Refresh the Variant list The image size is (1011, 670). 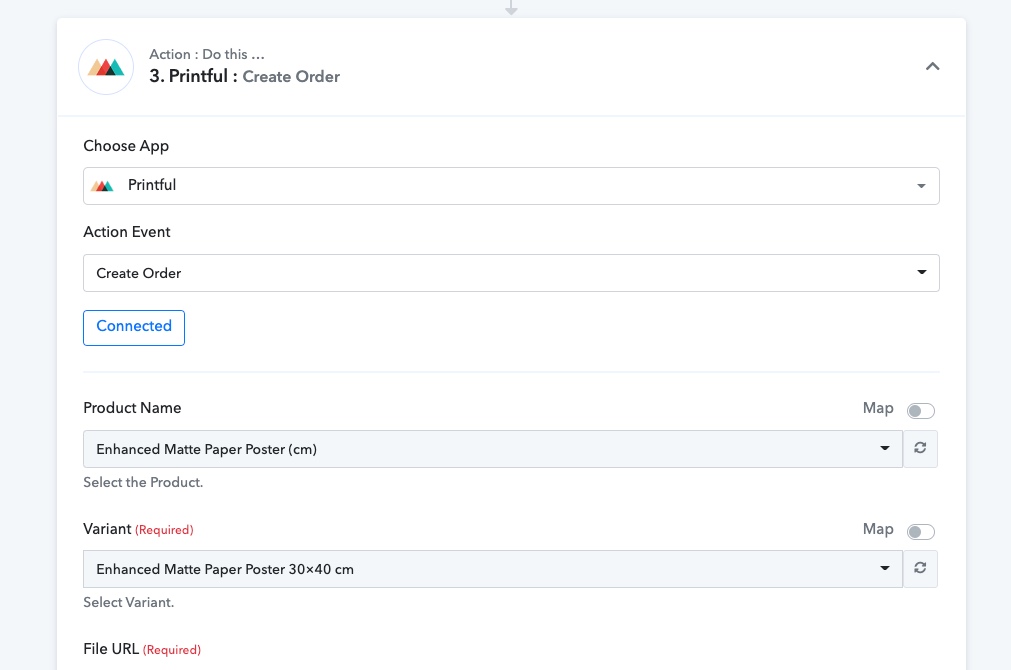[x=920, y=568]
